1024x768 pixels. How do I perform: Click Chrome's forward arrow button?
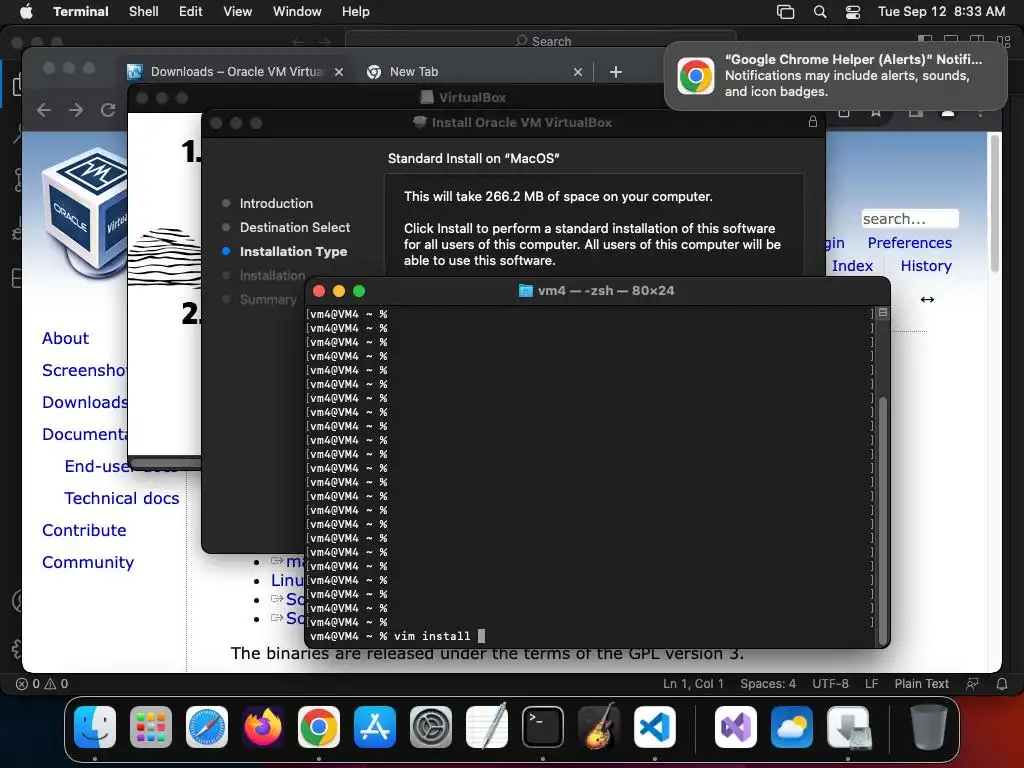[76, 110]
